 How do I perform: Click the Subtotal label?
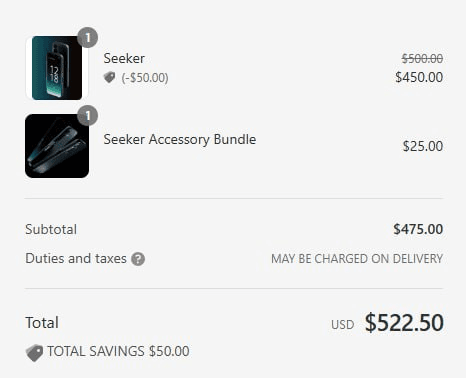(x=51, y=229)
